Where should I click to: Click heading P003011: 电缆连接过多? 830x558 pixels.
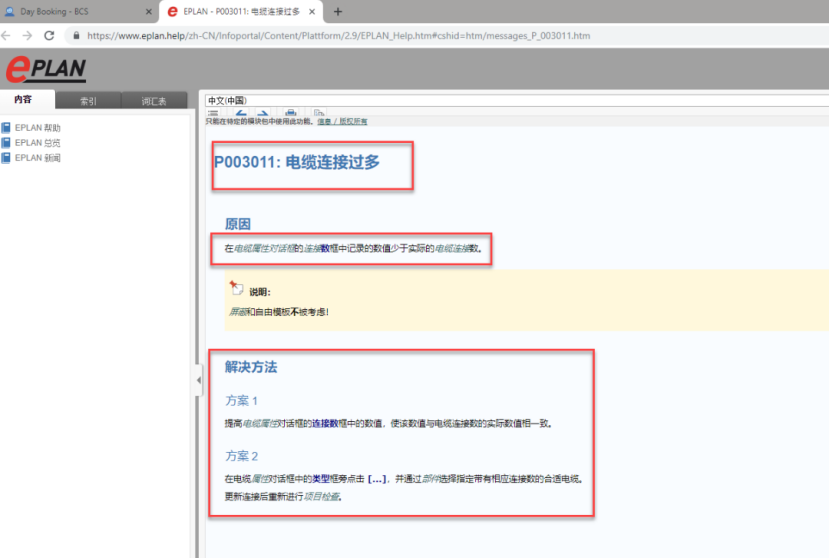pos(297,162)
